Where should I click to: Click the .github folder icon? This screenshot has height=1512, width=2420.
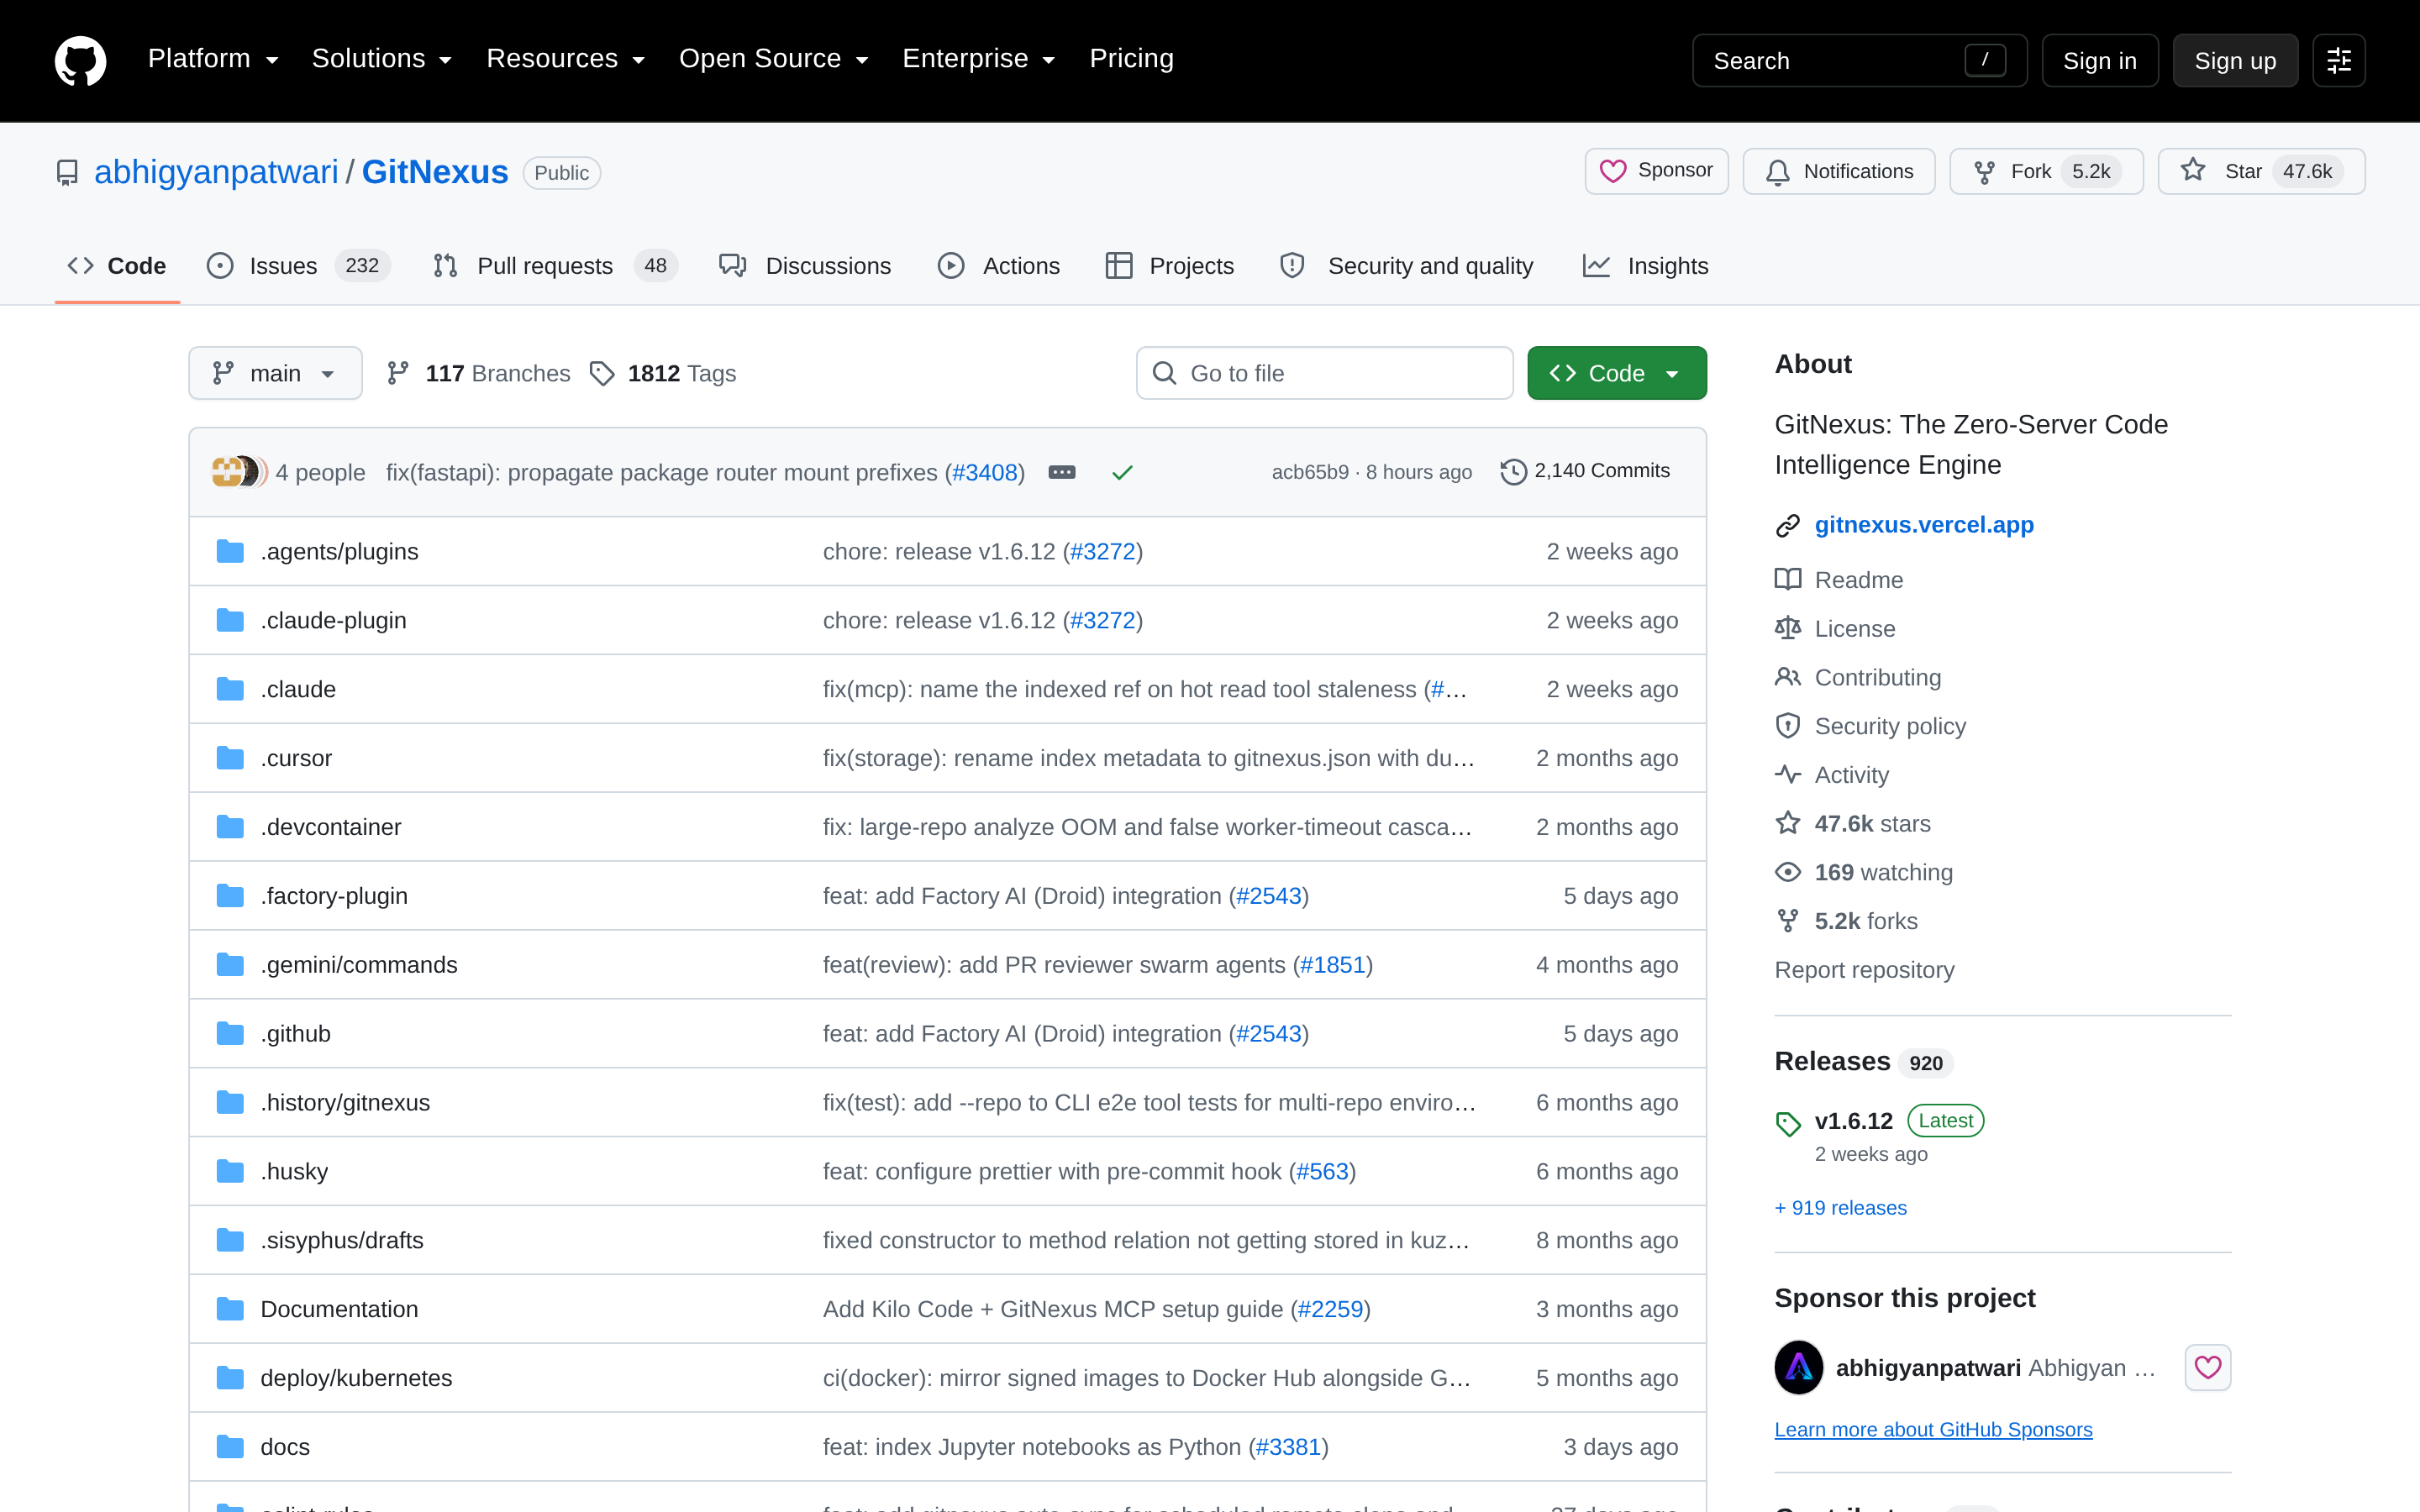coord(230,1034)
